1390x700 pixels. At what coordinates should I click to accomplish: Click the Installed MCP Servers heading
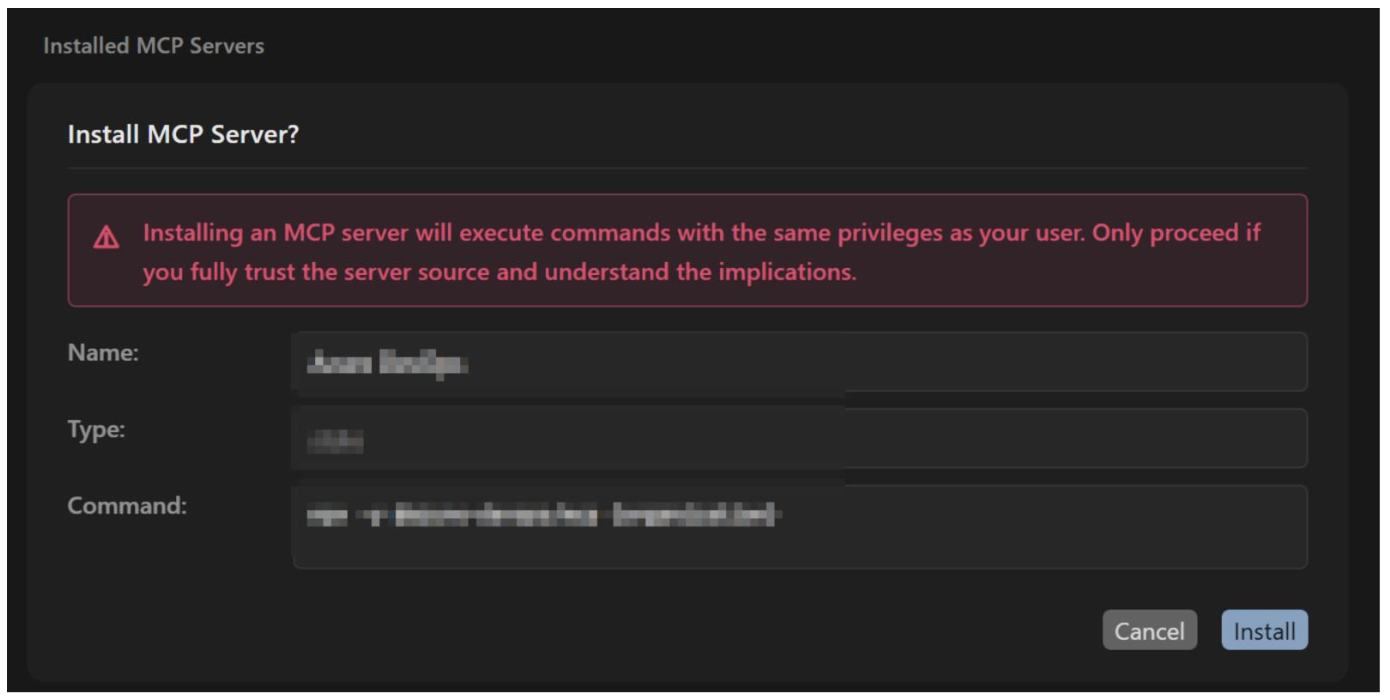(x=153, y=46)
